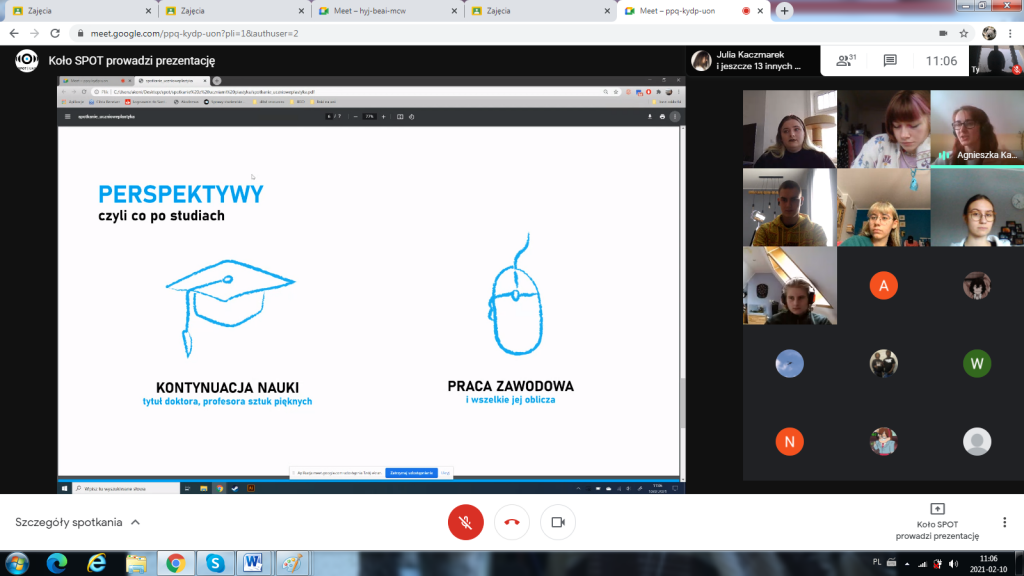1024x576 pixels.
Task: Hang up with the red phone button
Action: [512, 522]
